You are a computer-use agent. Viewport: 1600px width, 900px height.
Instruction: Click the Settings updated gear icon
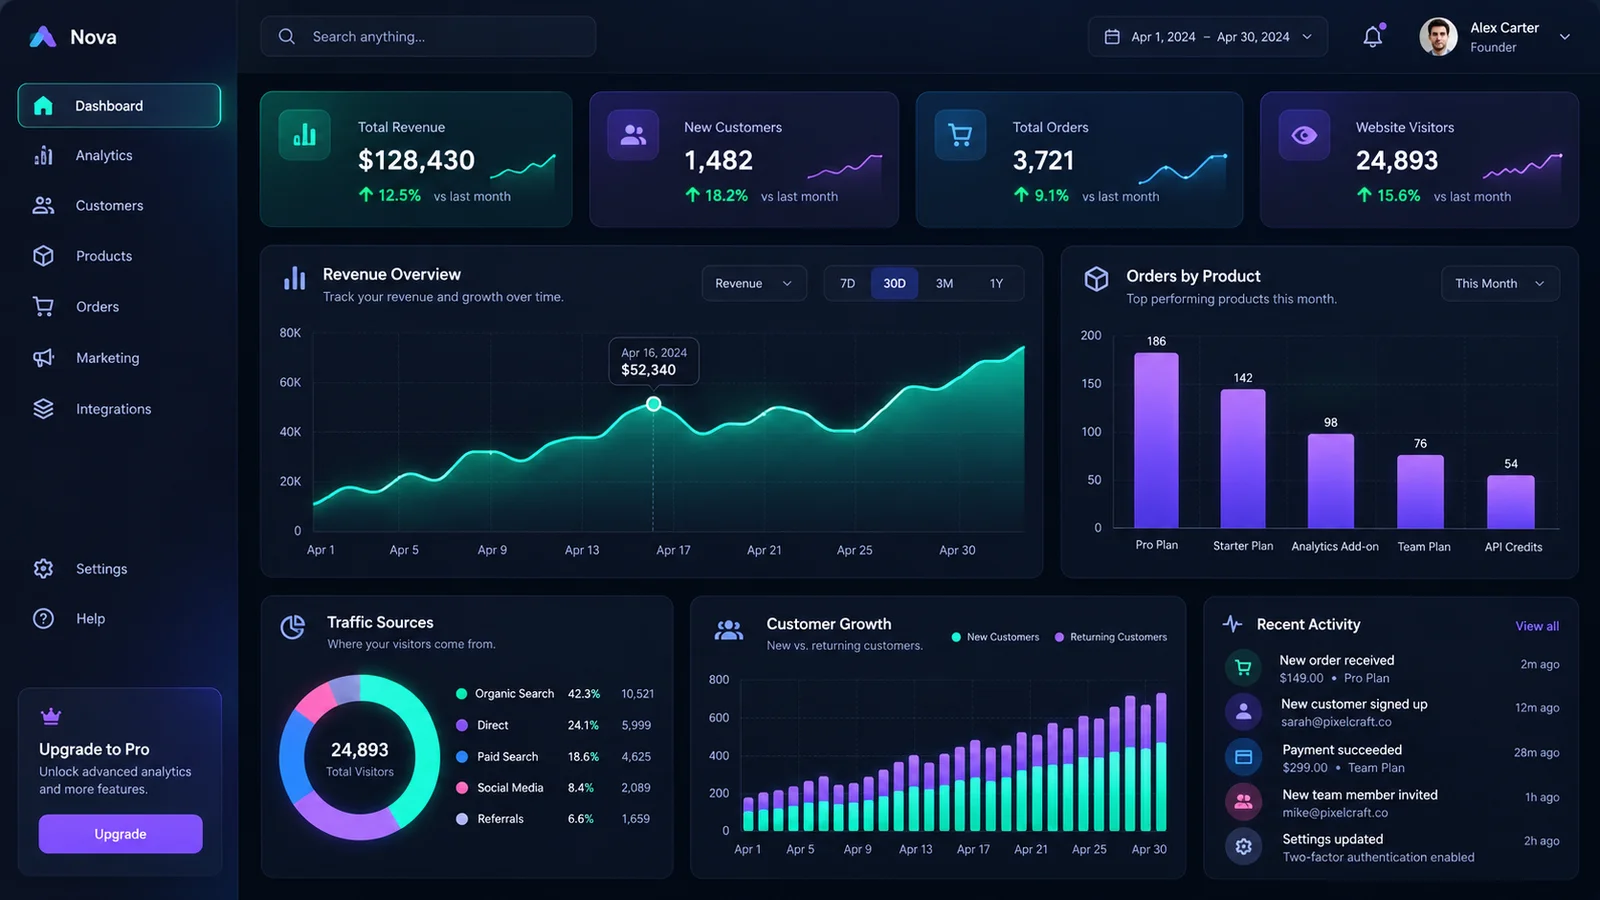[x=1243, y=847]
